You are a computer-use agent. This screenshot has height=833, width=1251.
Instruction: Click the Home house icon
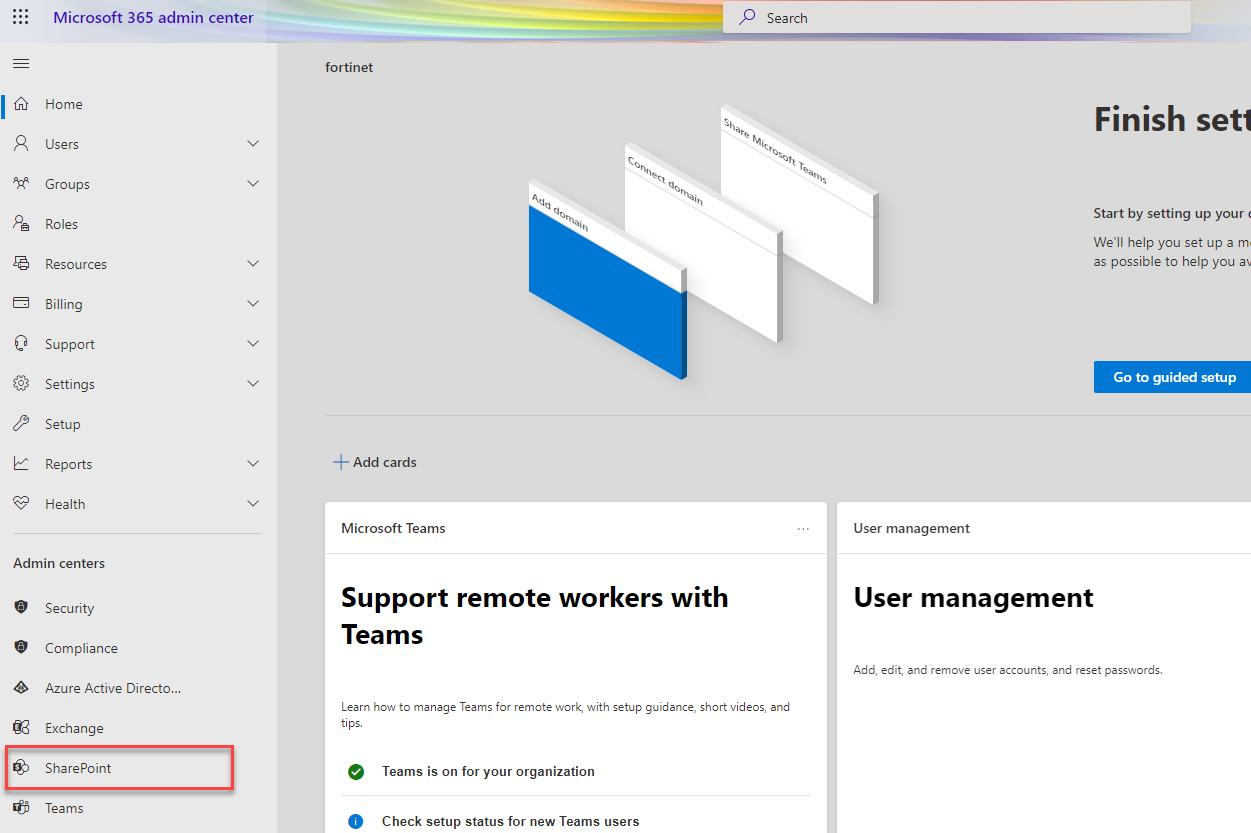[x=21, y=104]
